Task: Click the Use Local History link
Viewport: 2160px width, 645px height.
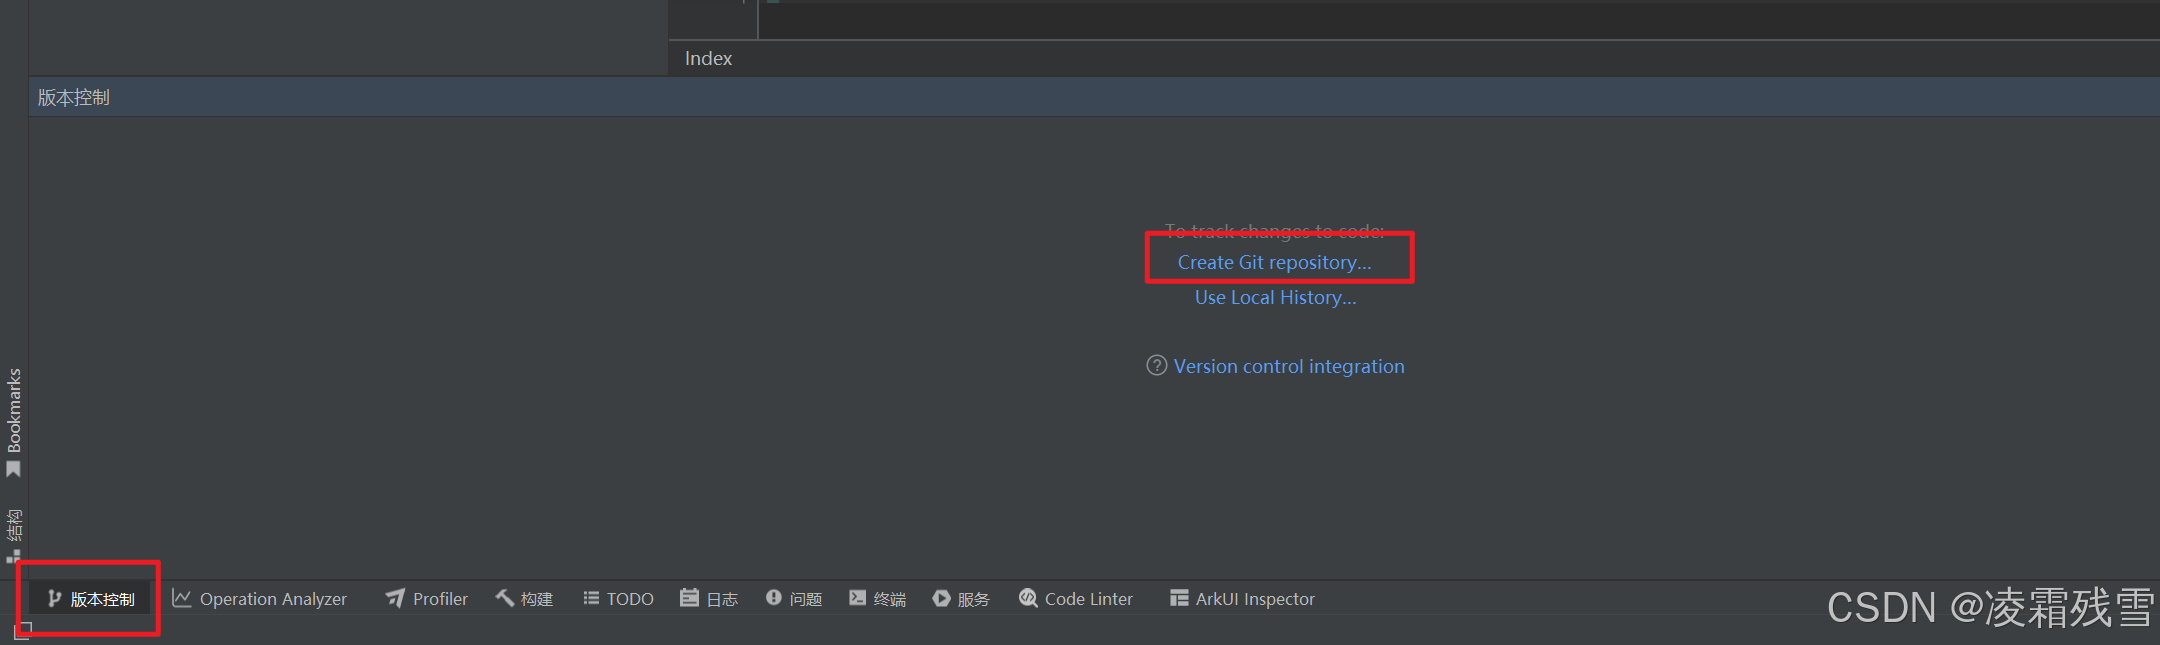Action: point(1275,297)
